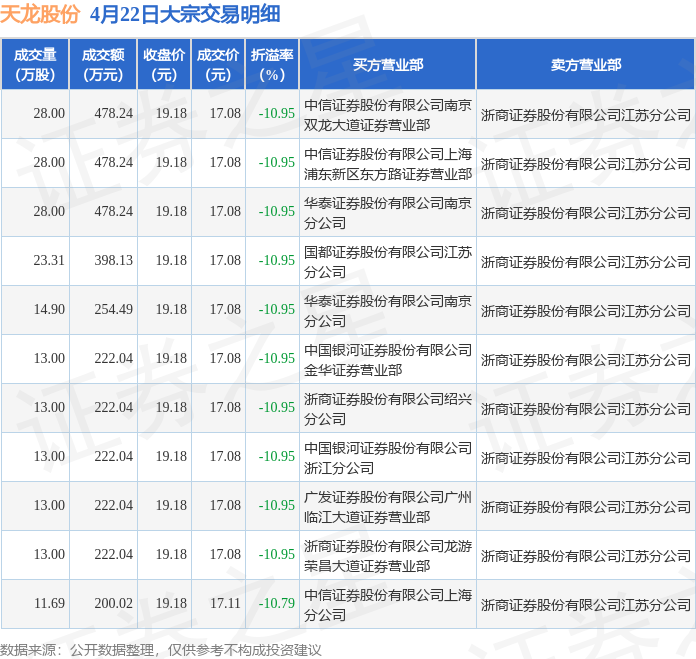Click -10.95 in the 广州临江大道 row
Viewport: 696px width, 659px height.
tap(277, 505)
